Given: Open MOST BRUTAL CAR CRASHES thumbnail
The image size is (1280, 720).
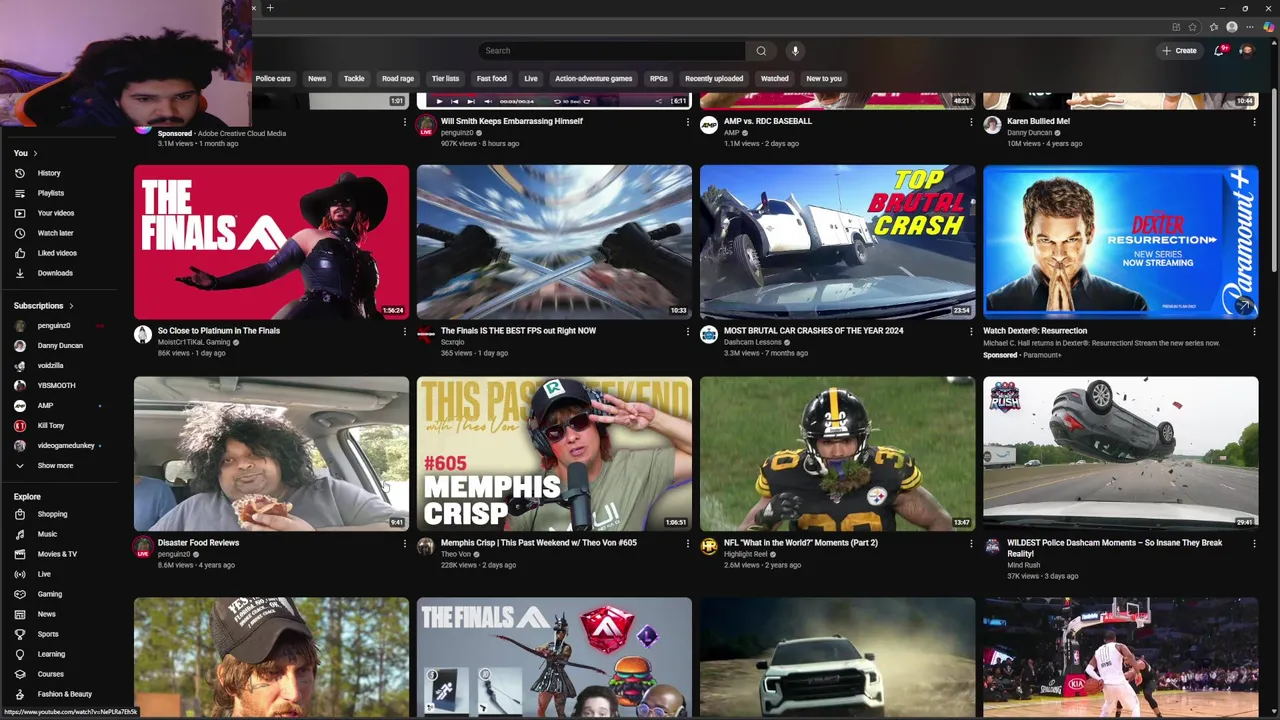Looking at the screenshot, I should (837, 242).
